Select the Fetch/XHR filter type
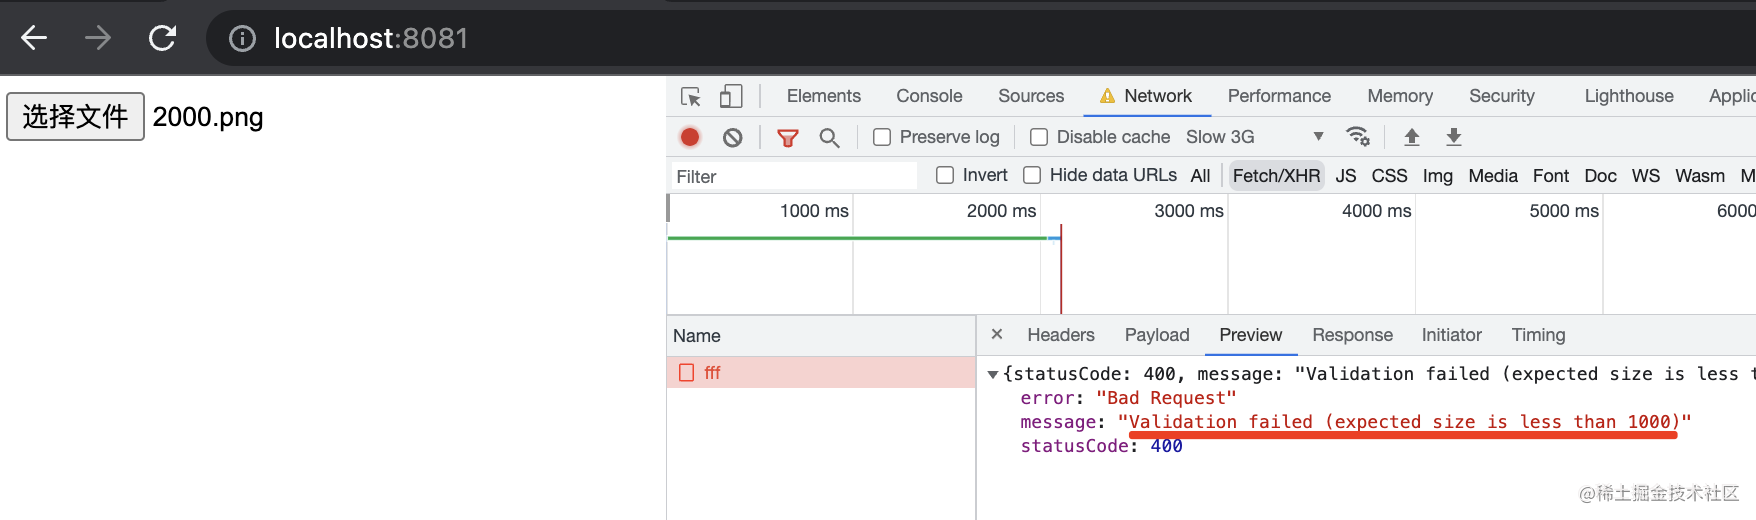This screenshot has width=1756, height=520. (1276, 176)
